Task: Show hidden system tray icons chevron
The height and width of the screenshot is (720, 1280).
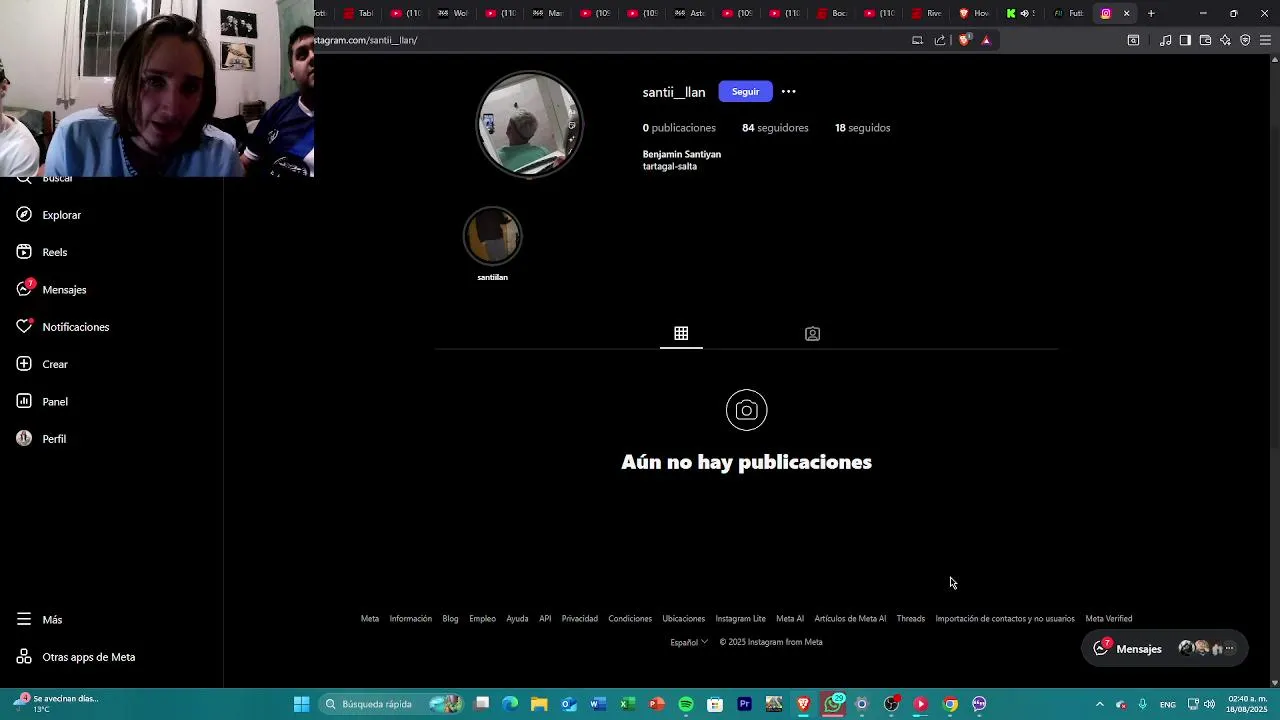Action: coord(1100,704)
